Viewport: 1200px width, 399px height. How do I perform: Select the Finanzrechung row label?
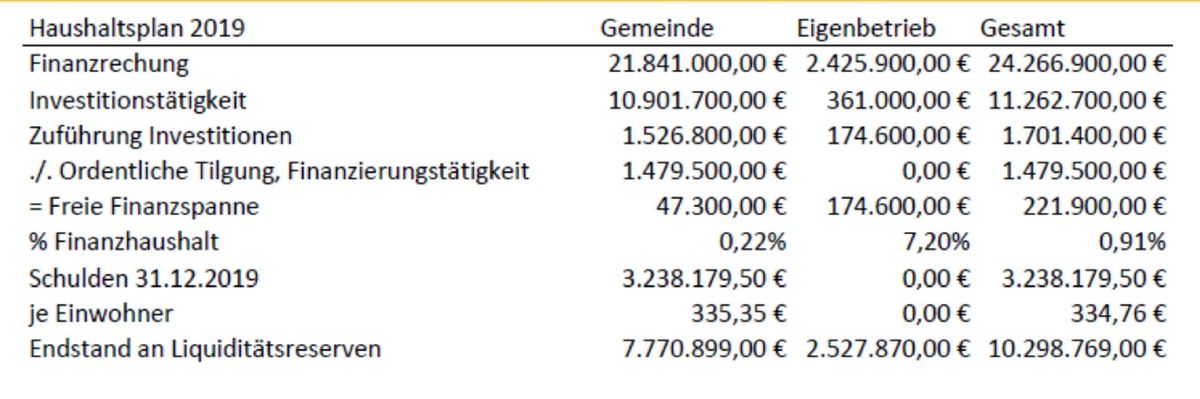(x=110, y=66)
